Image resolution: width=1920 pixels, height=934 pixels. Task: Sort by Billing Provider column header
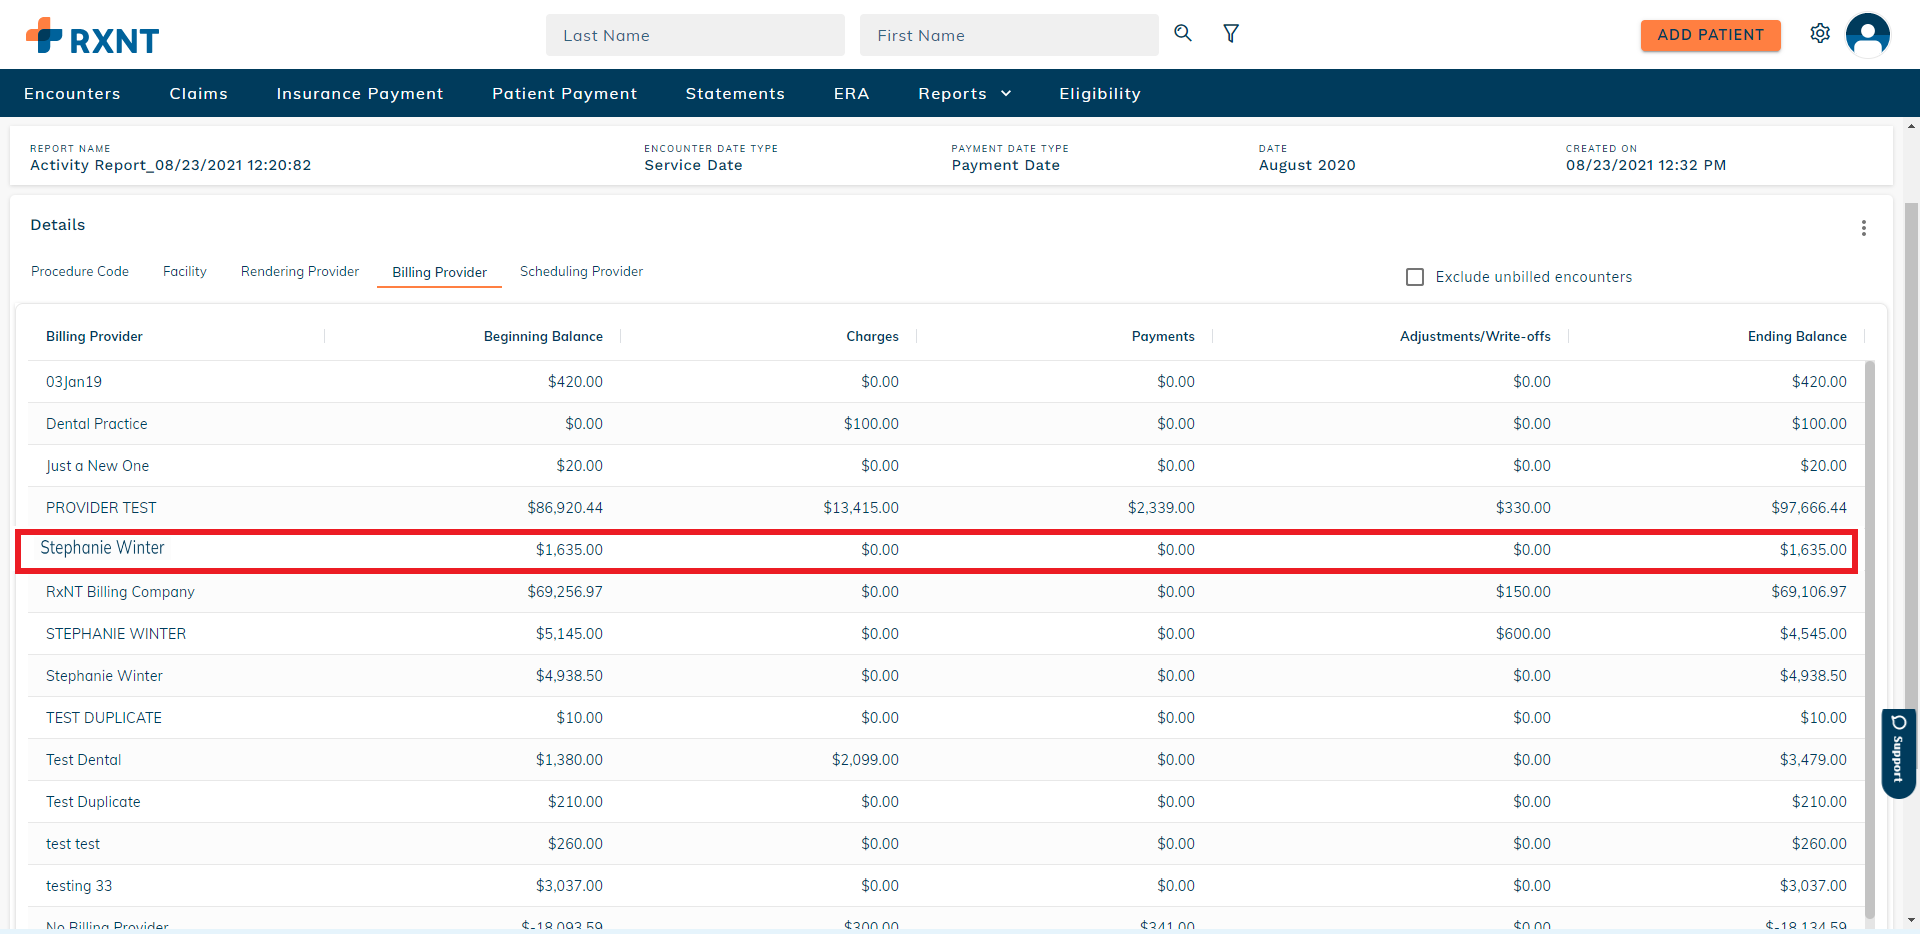[x=94, y=336]
